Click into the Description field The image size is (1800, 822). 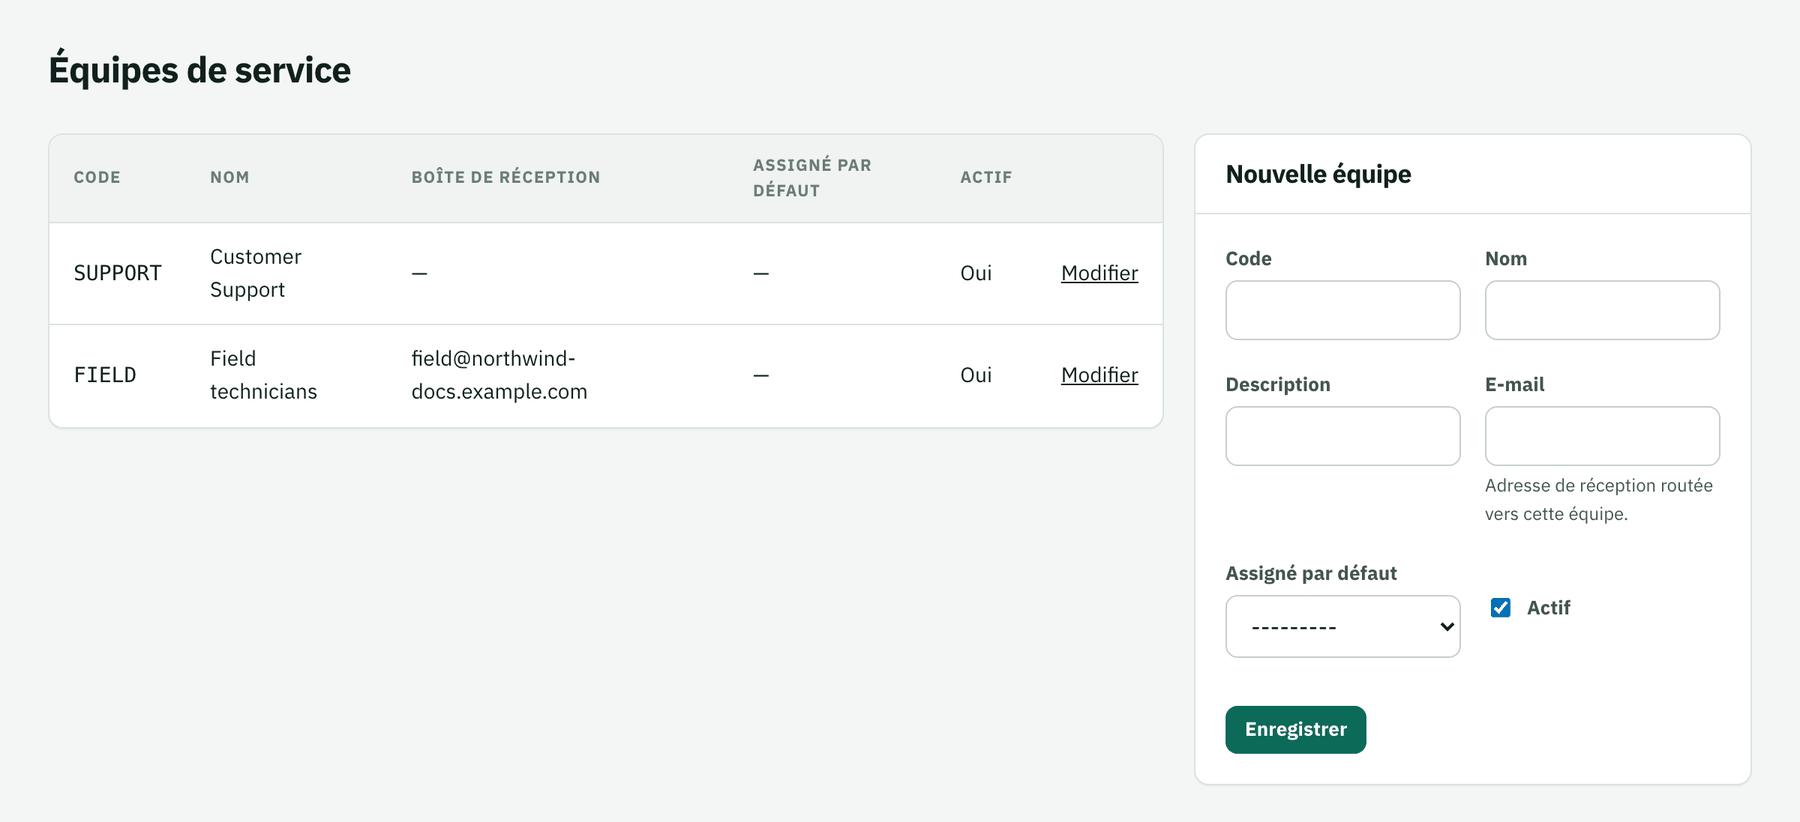tap(1342, 436)
